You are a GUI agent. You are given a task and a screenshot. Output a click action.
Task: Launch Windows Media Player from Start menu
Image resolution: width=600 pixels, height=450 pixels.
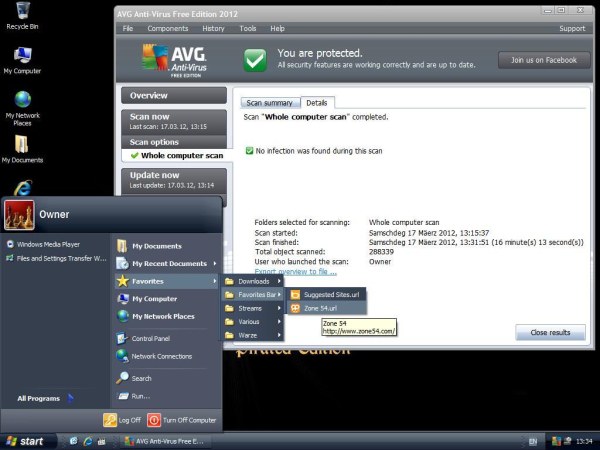coord(48,244)
